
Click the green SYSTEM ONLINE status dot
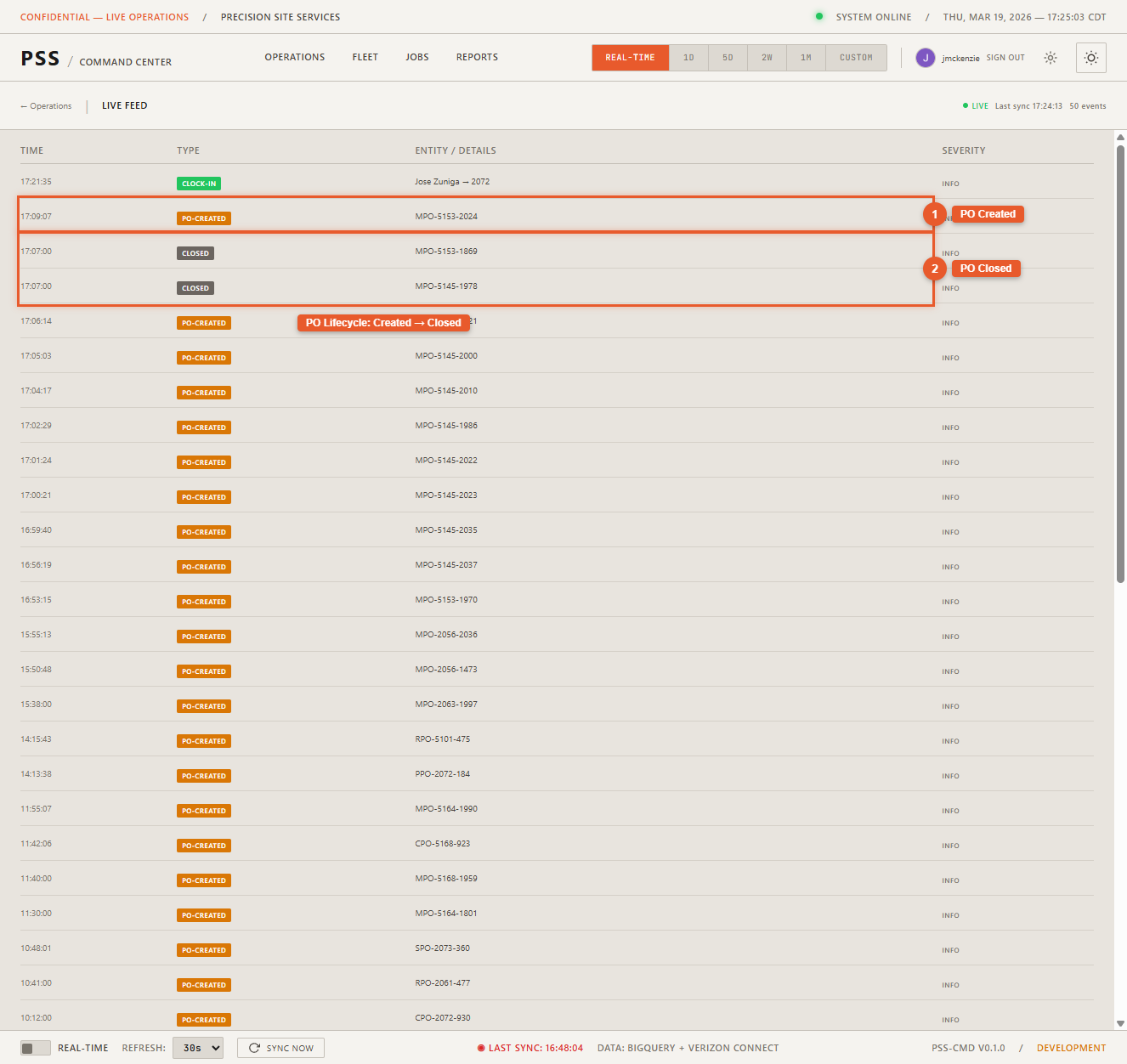[x=821, y=17]
